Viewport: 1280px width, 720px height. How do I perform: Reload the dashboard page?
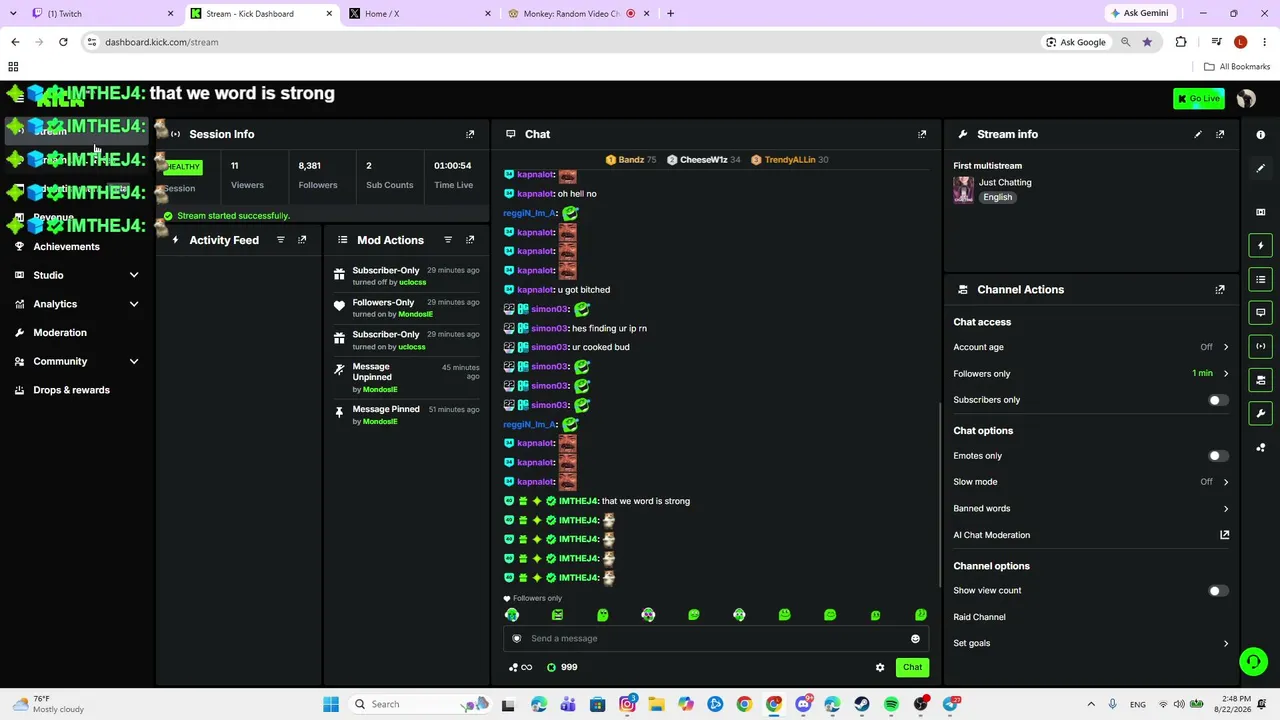[x=63, y=42]
